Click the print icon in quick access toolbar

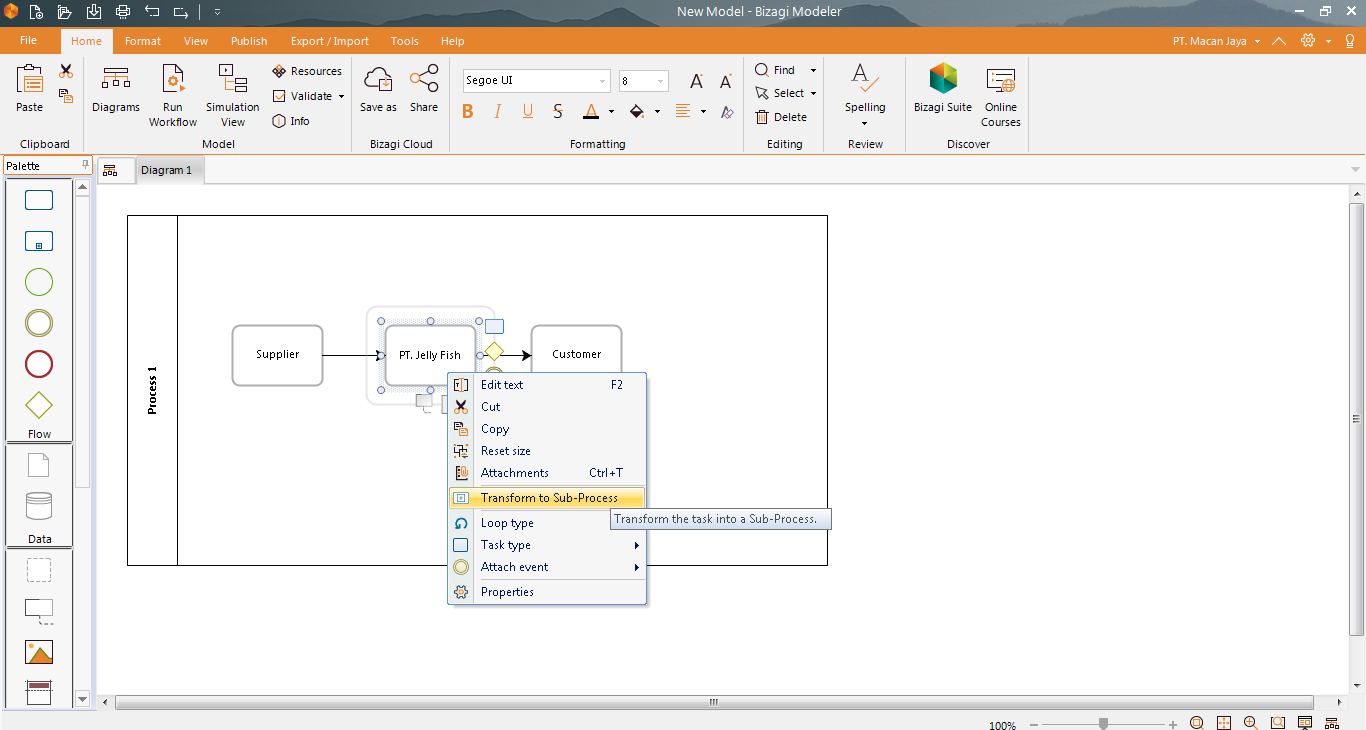(x=123, y=12)
